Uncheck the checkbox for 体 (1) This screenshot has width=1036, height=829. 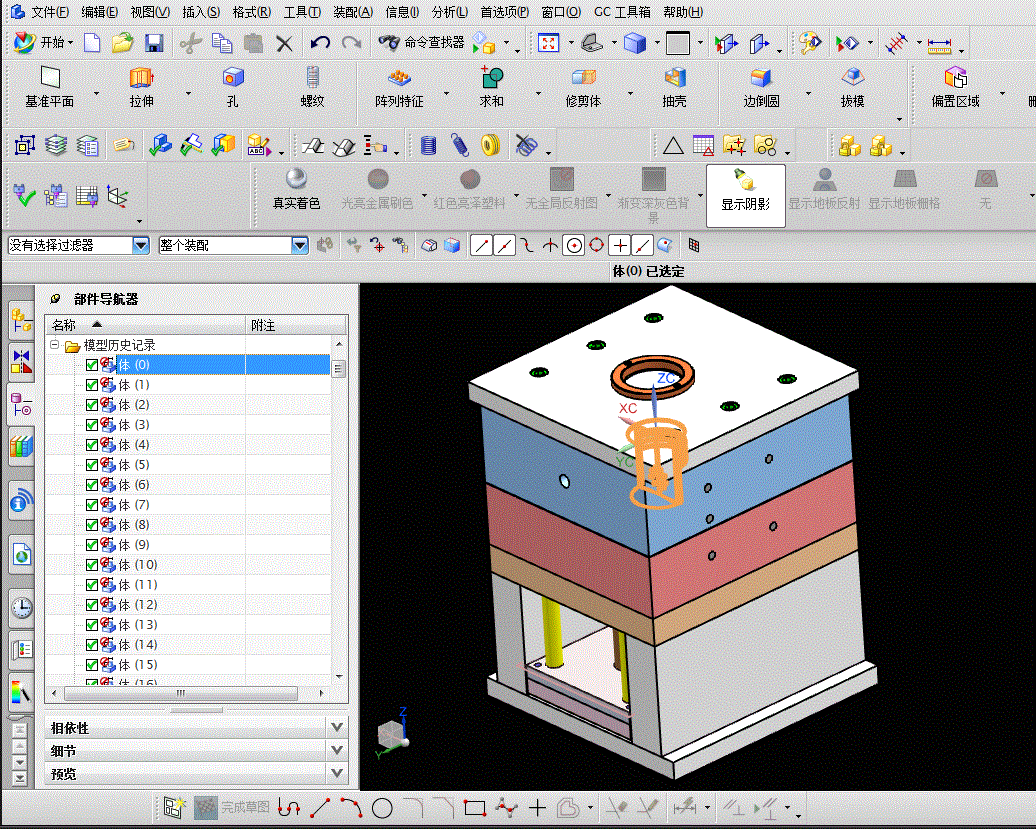(92, 385)
